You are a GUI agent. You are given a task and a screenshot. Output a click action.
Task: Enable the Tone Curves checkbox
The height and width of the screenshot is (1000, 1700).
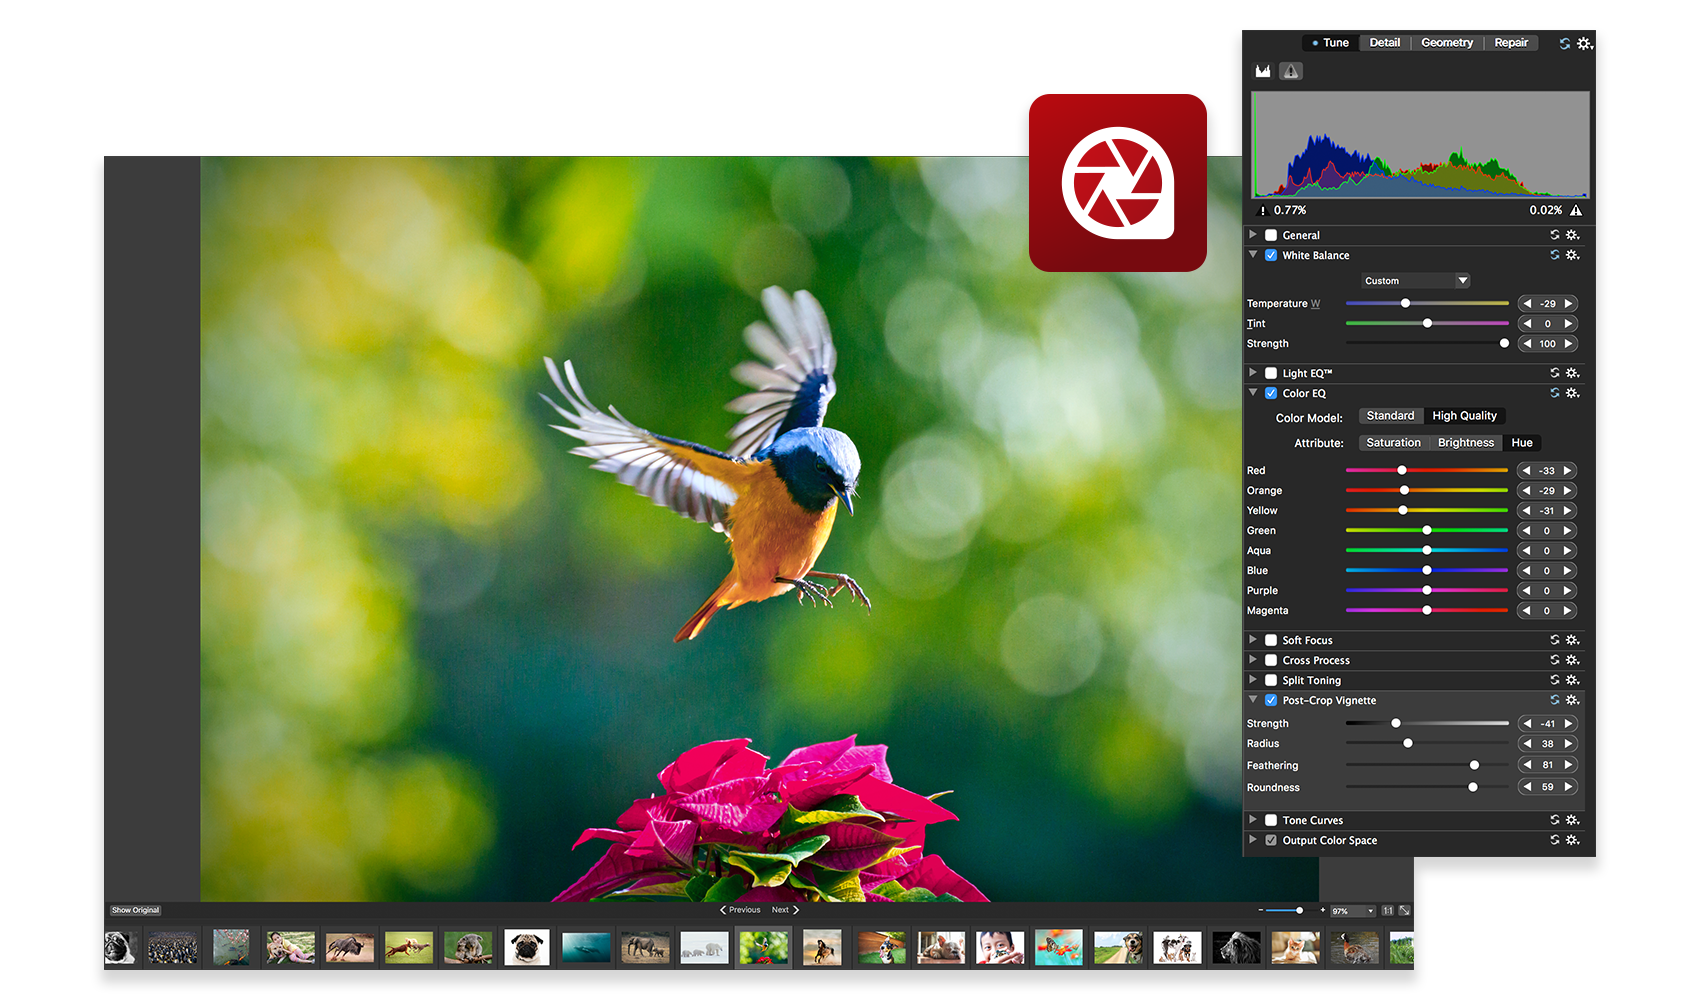pyautogui.click(x=1271, y=820)
